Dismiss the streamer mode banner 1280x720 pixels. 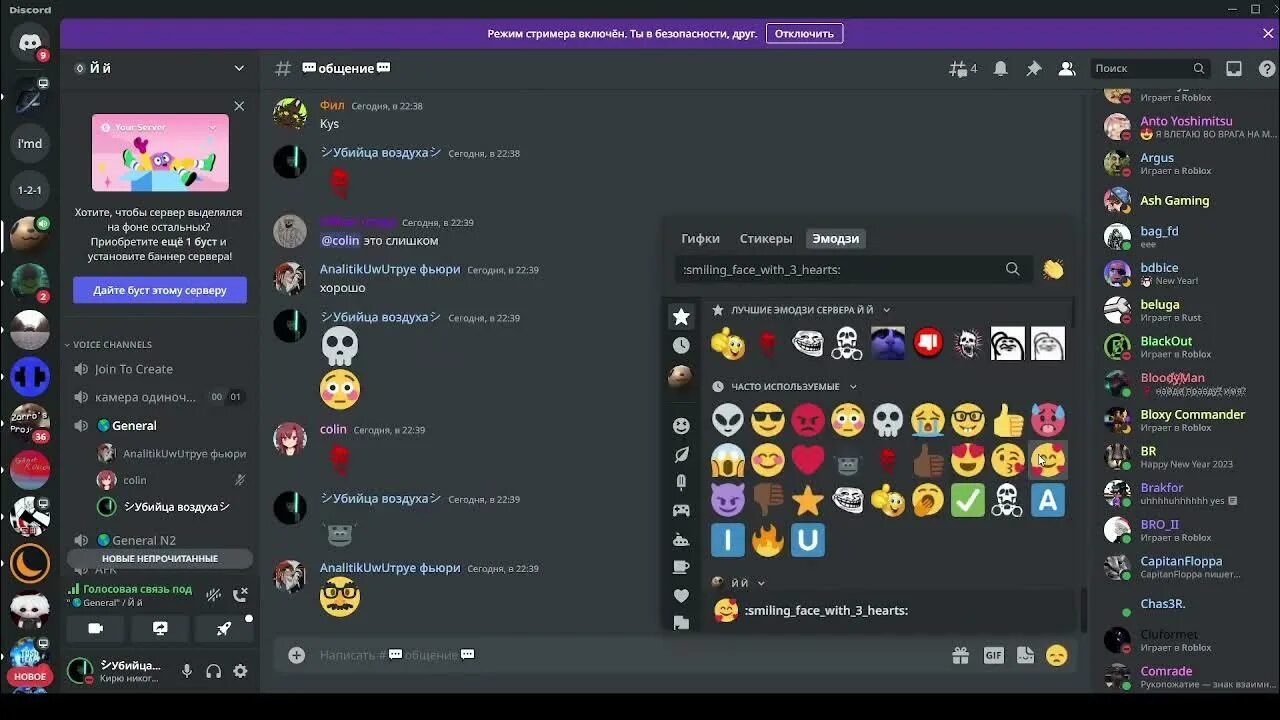point(1268,33)
